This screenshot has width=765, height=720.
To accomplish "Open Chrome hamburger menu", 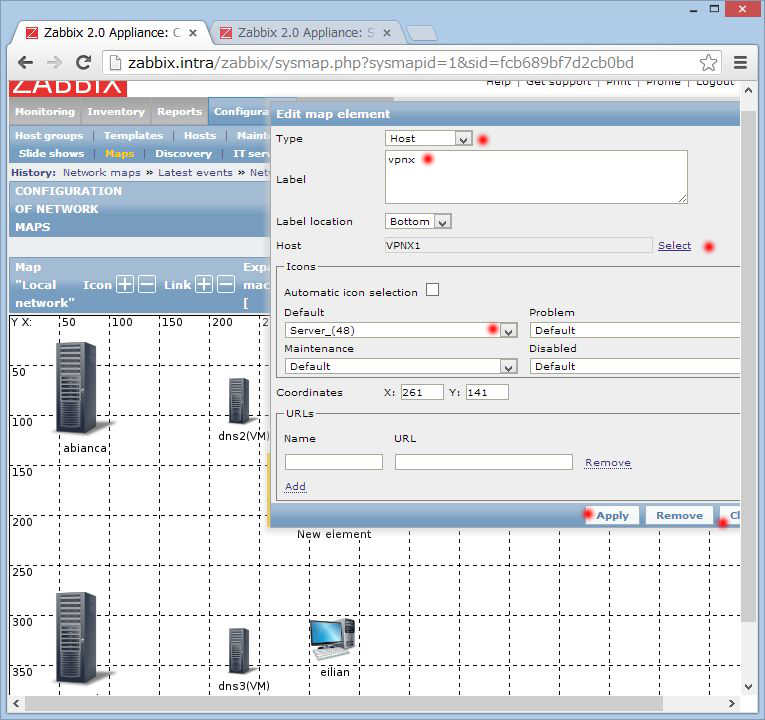I will (740, 62).
